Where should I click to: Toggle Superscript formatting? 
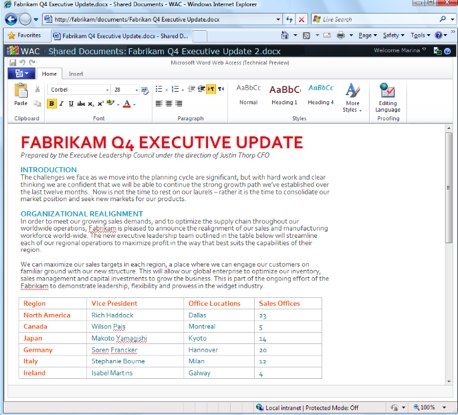pyautogui.click(x=100, y=104)
